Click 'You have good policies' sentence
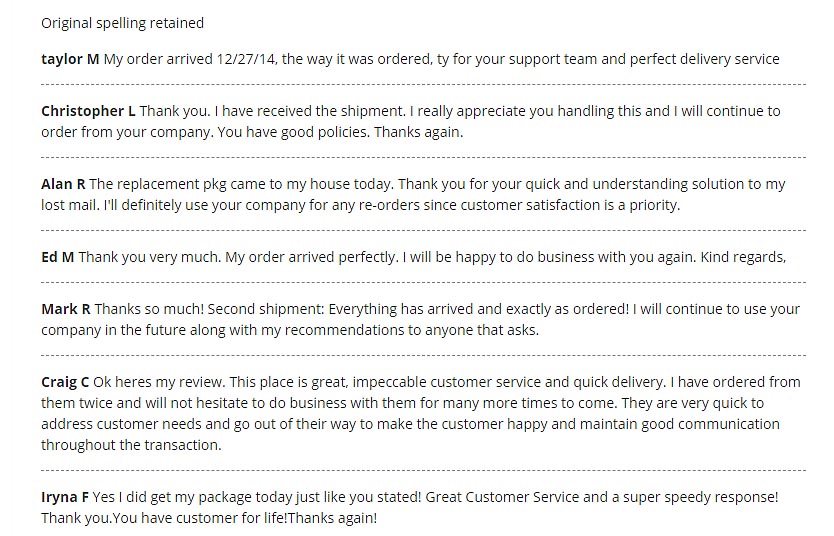Screen dimensions: 834x536 pyautogui.click(x=293, y=132)
